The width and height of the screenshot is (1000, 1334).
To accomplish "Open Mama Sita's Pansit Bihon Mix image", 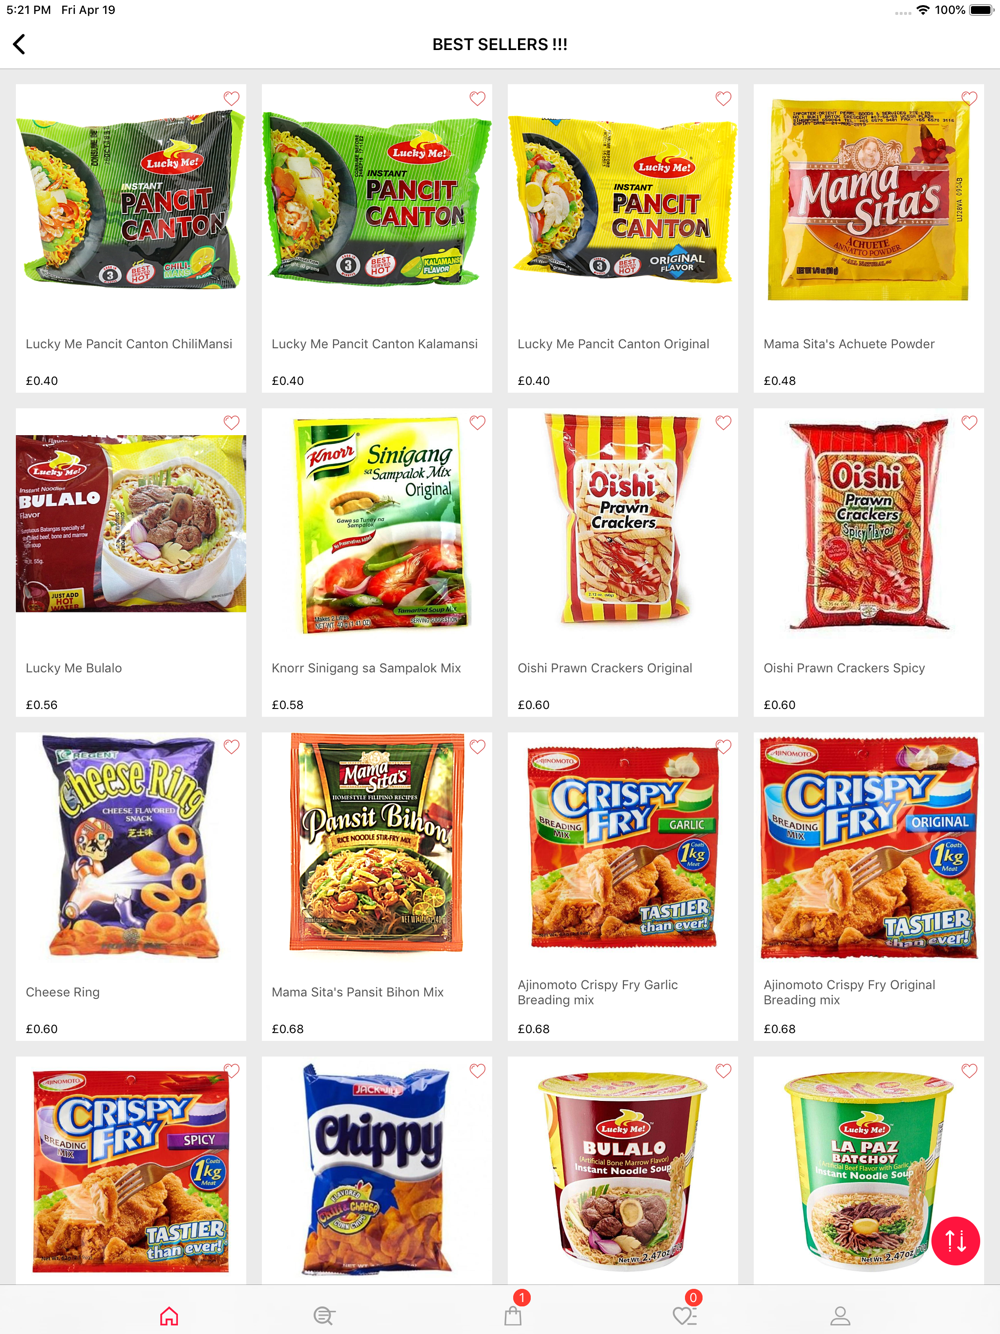I will pos(377,843).
